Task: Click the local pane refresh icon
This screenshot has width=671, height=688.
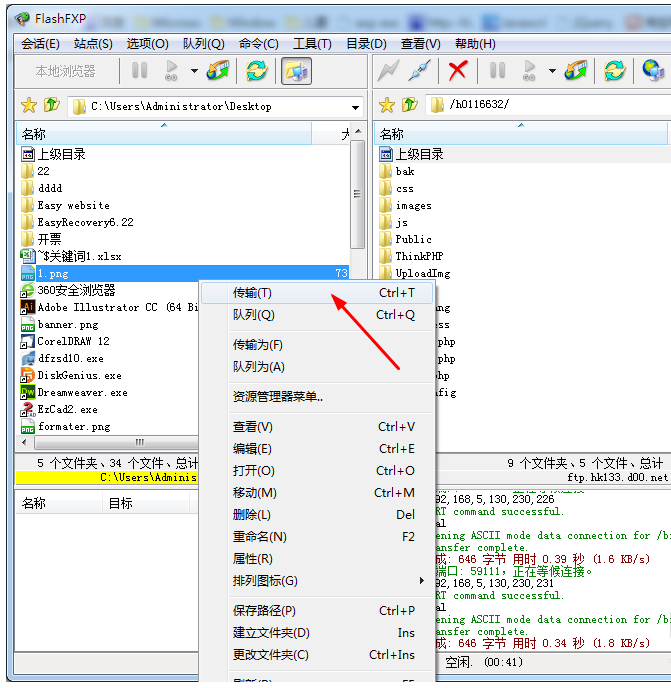Action: (257, 70)
